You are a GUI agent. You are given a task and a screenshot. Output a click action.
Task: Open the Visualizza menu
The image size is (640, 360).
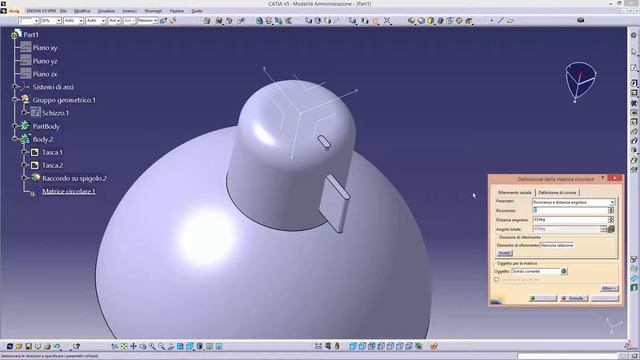tap(106, 11)
